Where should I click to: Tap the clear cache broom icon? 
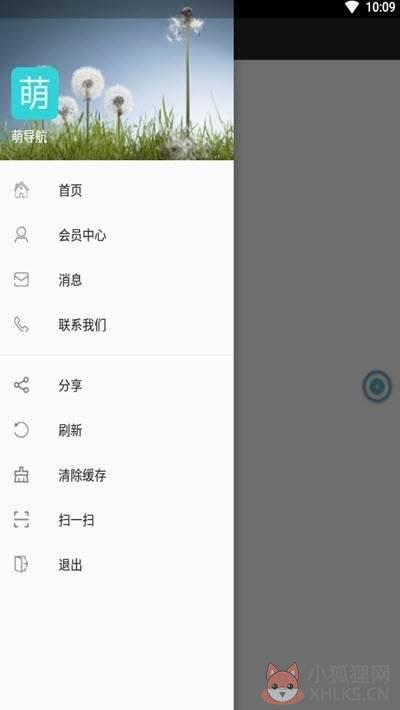tap(21, 475)
